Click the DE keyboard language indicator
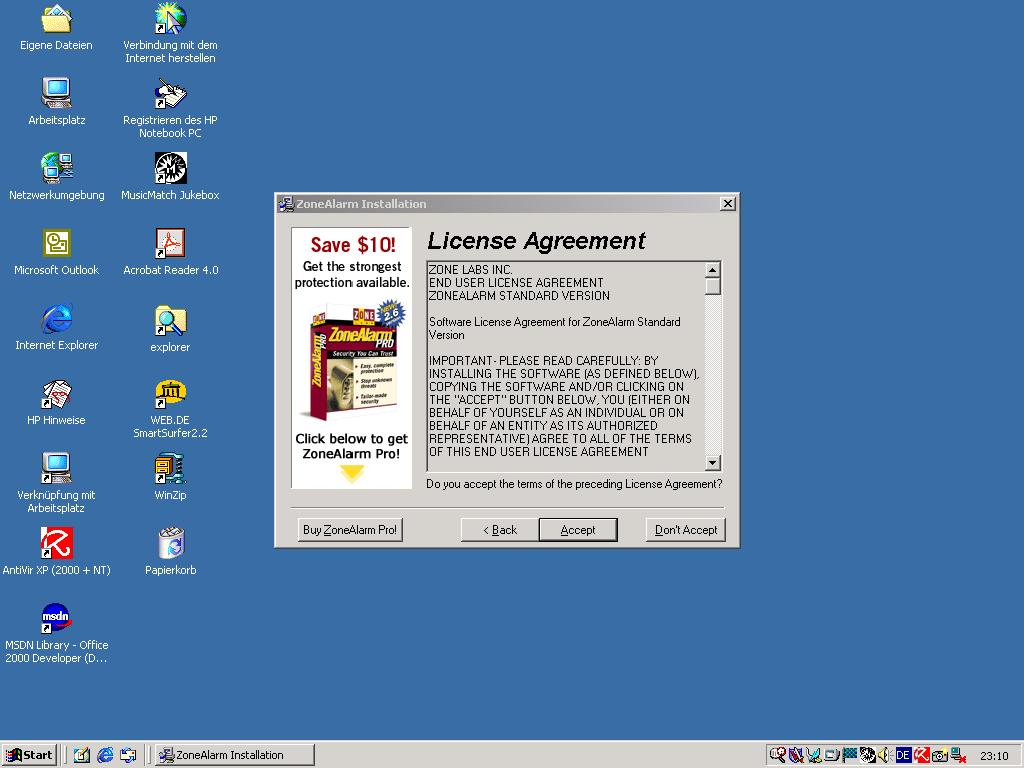The image size is (1024, 768). coord(903,755)
